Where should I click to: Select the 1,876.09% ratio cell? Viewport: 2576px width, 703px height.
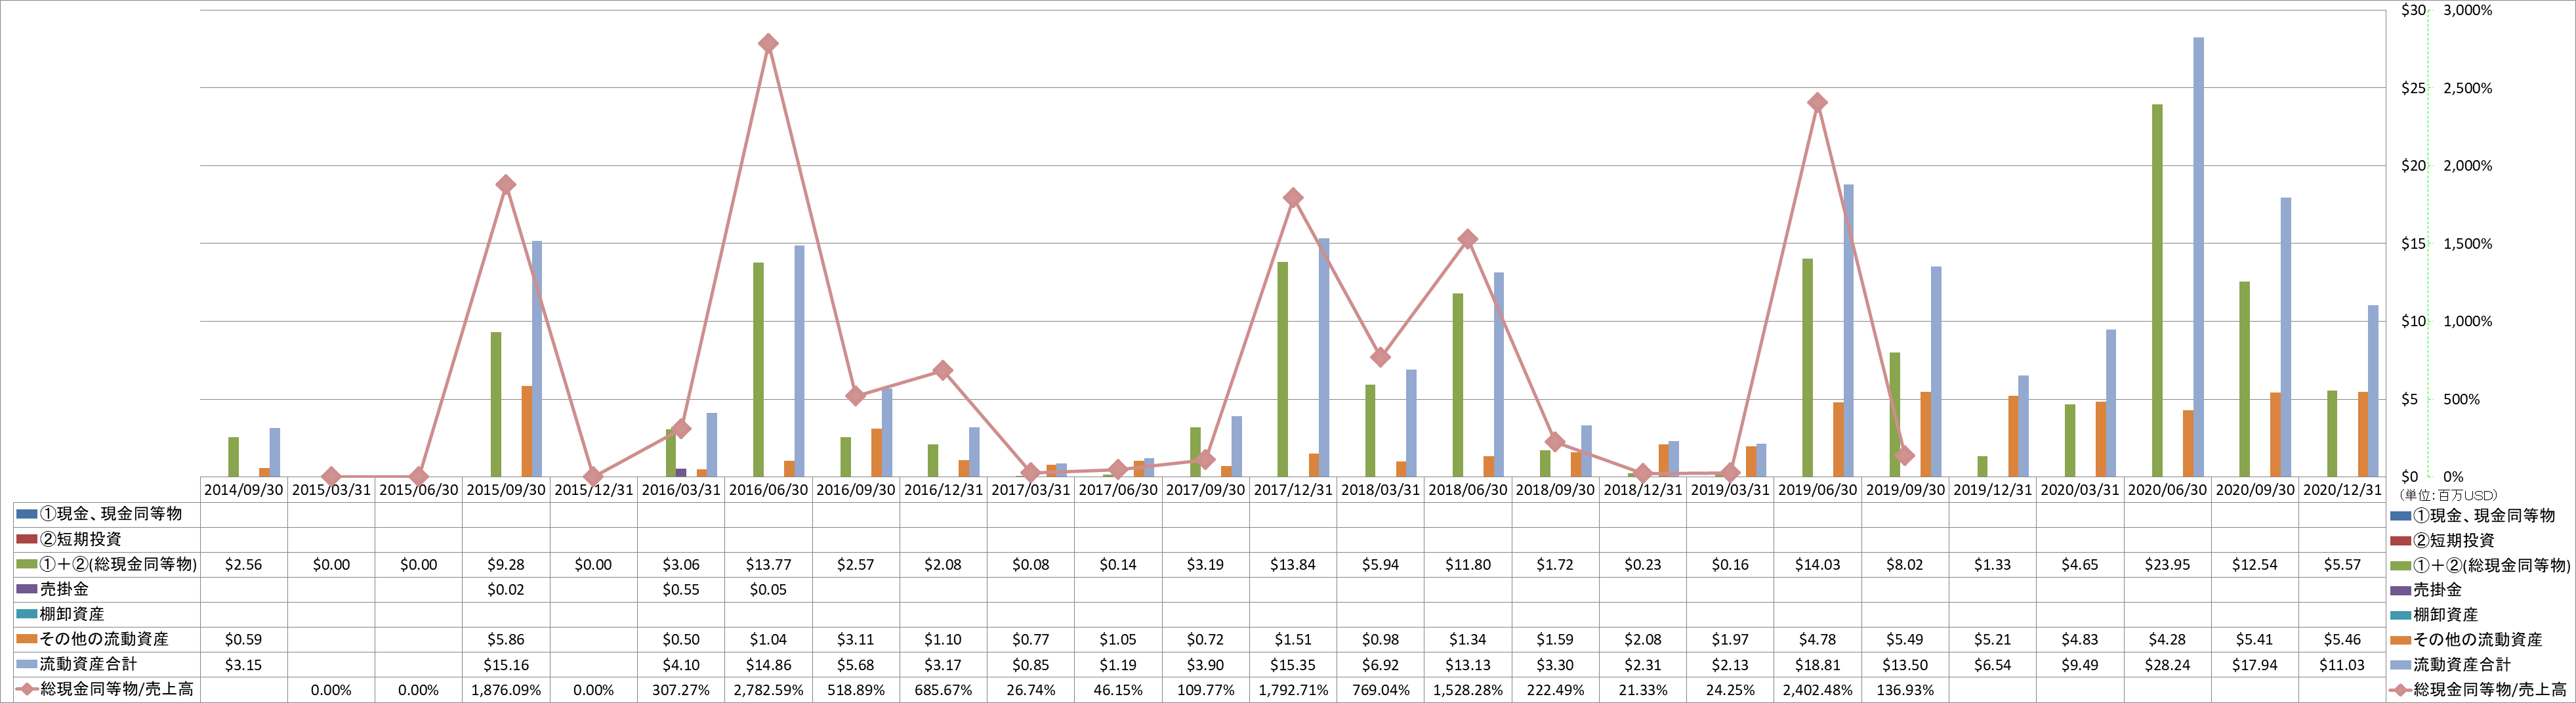tap(506, 690)
